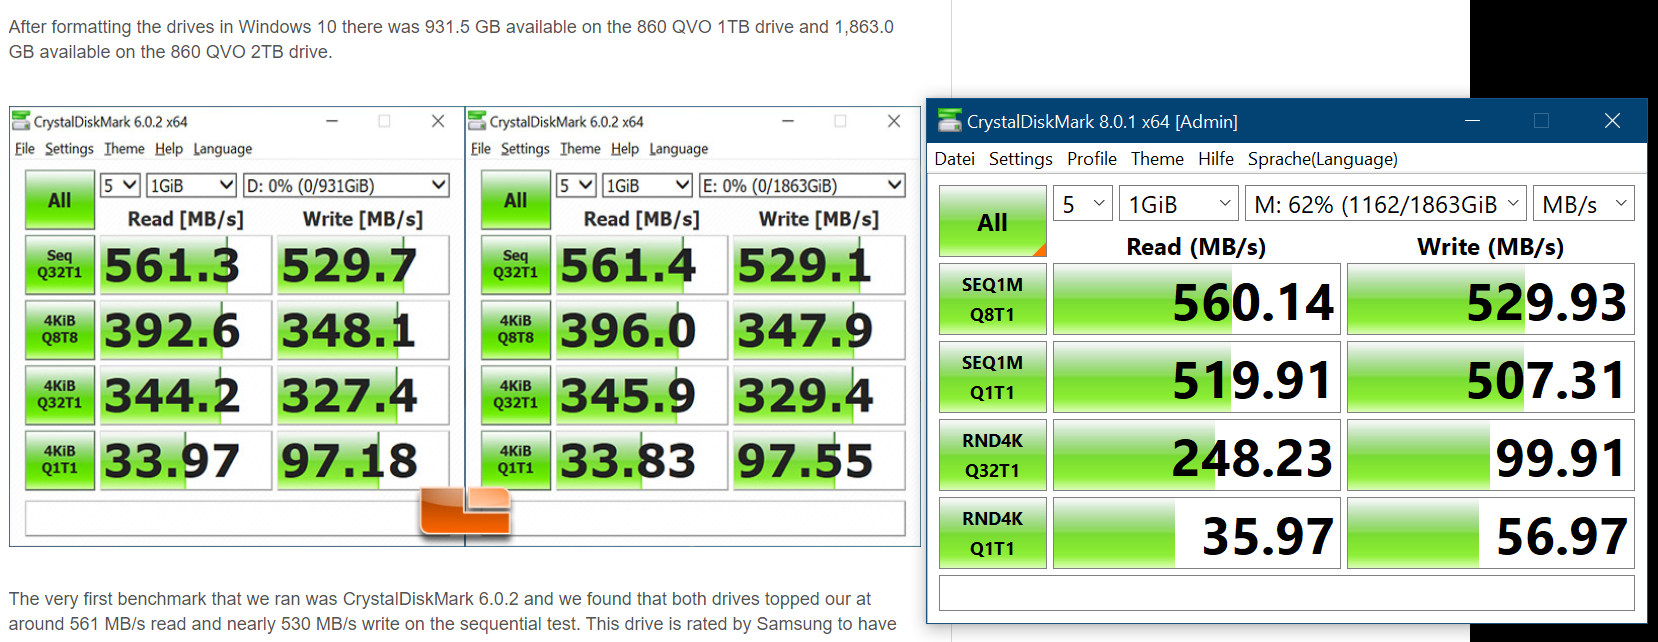Click the CrystalDiskMark 8.0.1 title bar icon
1658x642 pixels.
949,121
